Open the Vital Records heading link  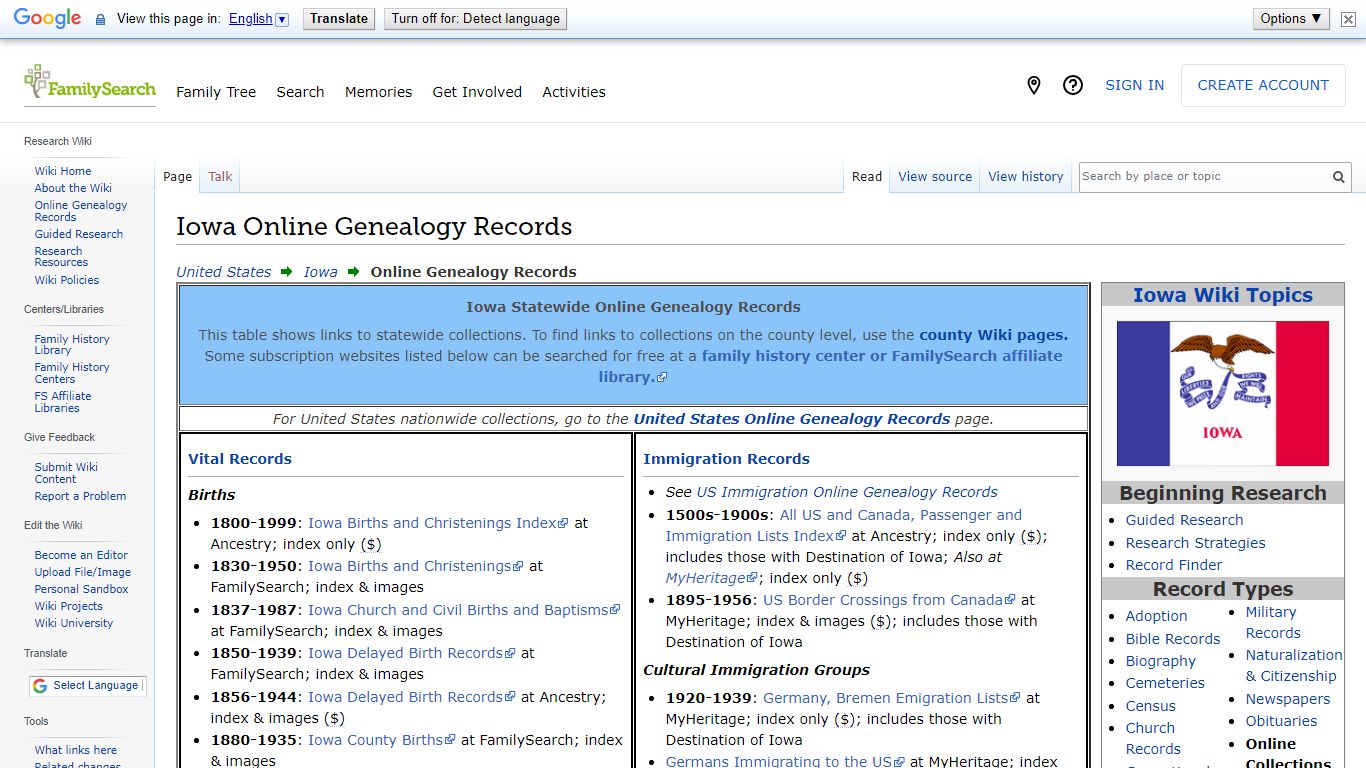pyautogui.click(x=240, y=459)
